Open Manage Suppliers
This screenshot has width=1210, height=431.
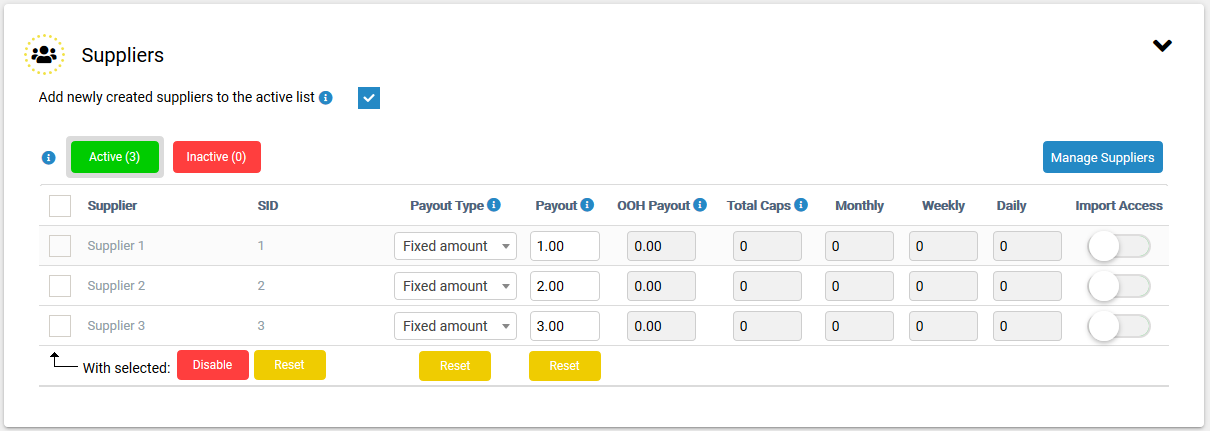(x=1102, y=157)
